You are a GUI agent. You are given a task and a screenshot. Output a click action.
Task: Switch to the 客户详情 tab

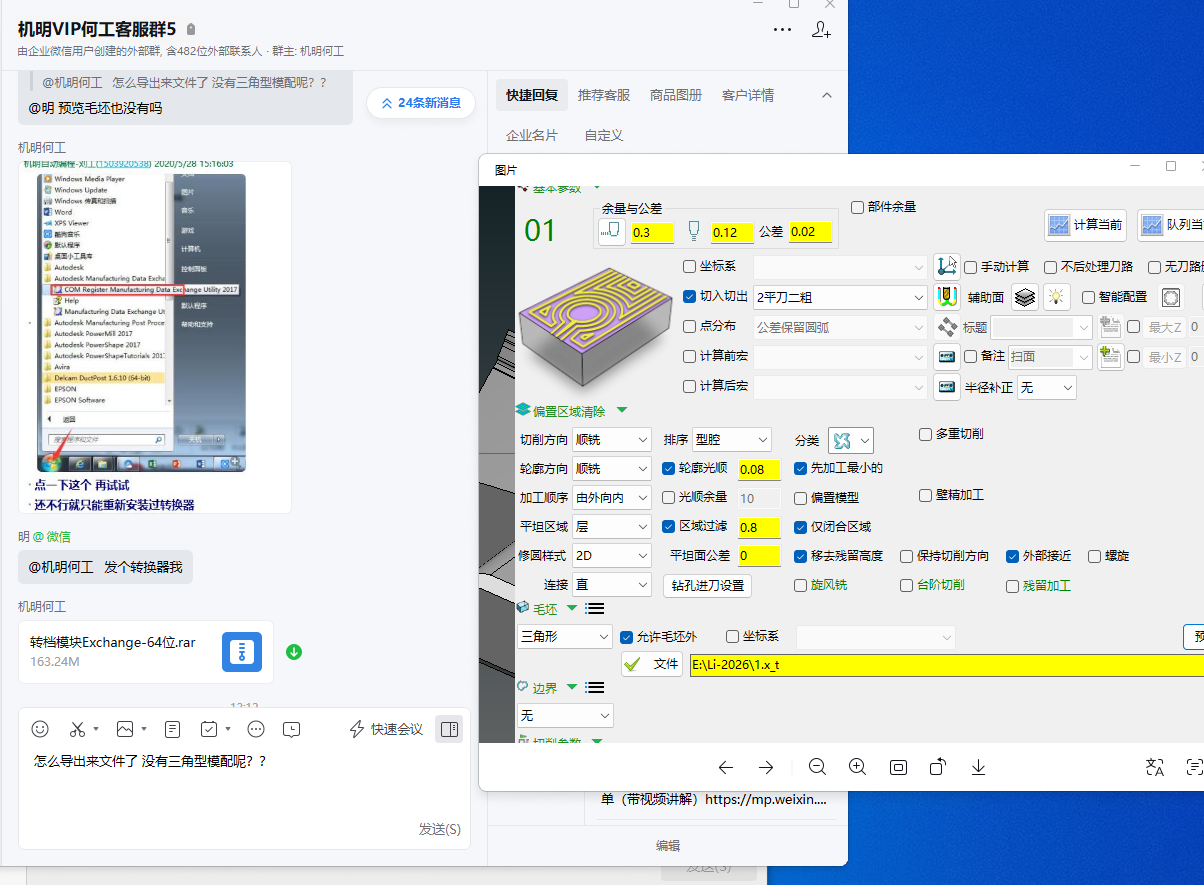pyautogui.click(x=748, y=95)
